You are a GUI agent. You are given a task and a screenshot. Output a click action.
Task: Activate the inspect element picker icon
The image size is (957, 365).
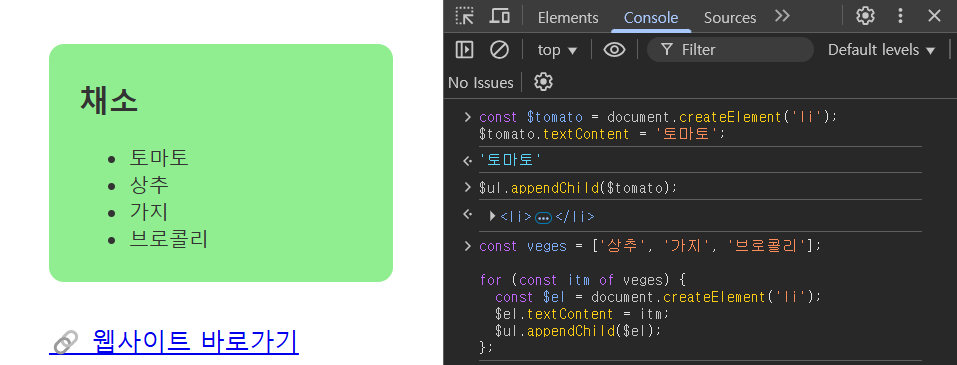click(465, 16)
